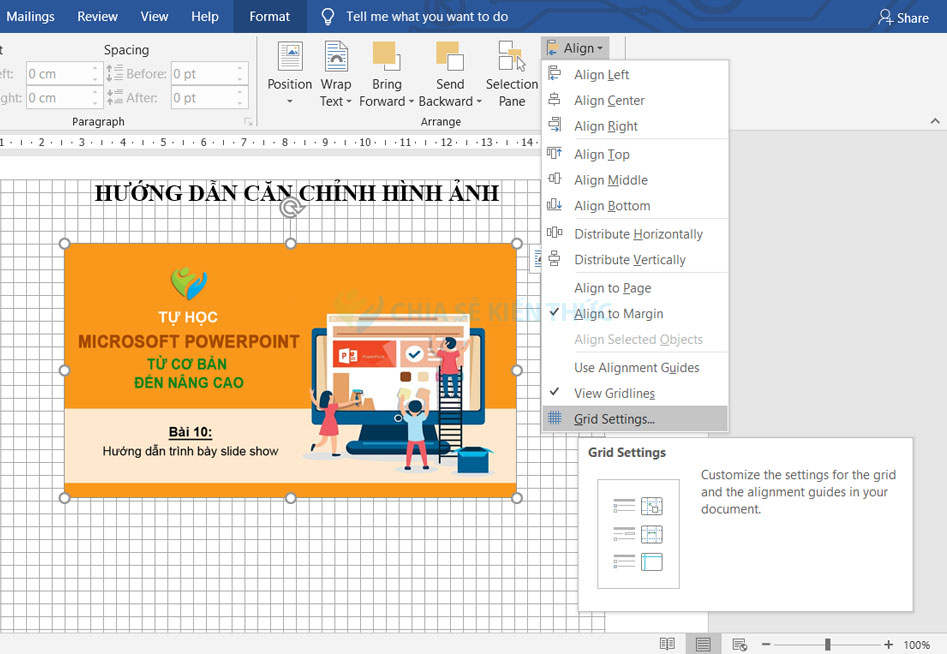Click Tell me what you want to do

(427, 16)
